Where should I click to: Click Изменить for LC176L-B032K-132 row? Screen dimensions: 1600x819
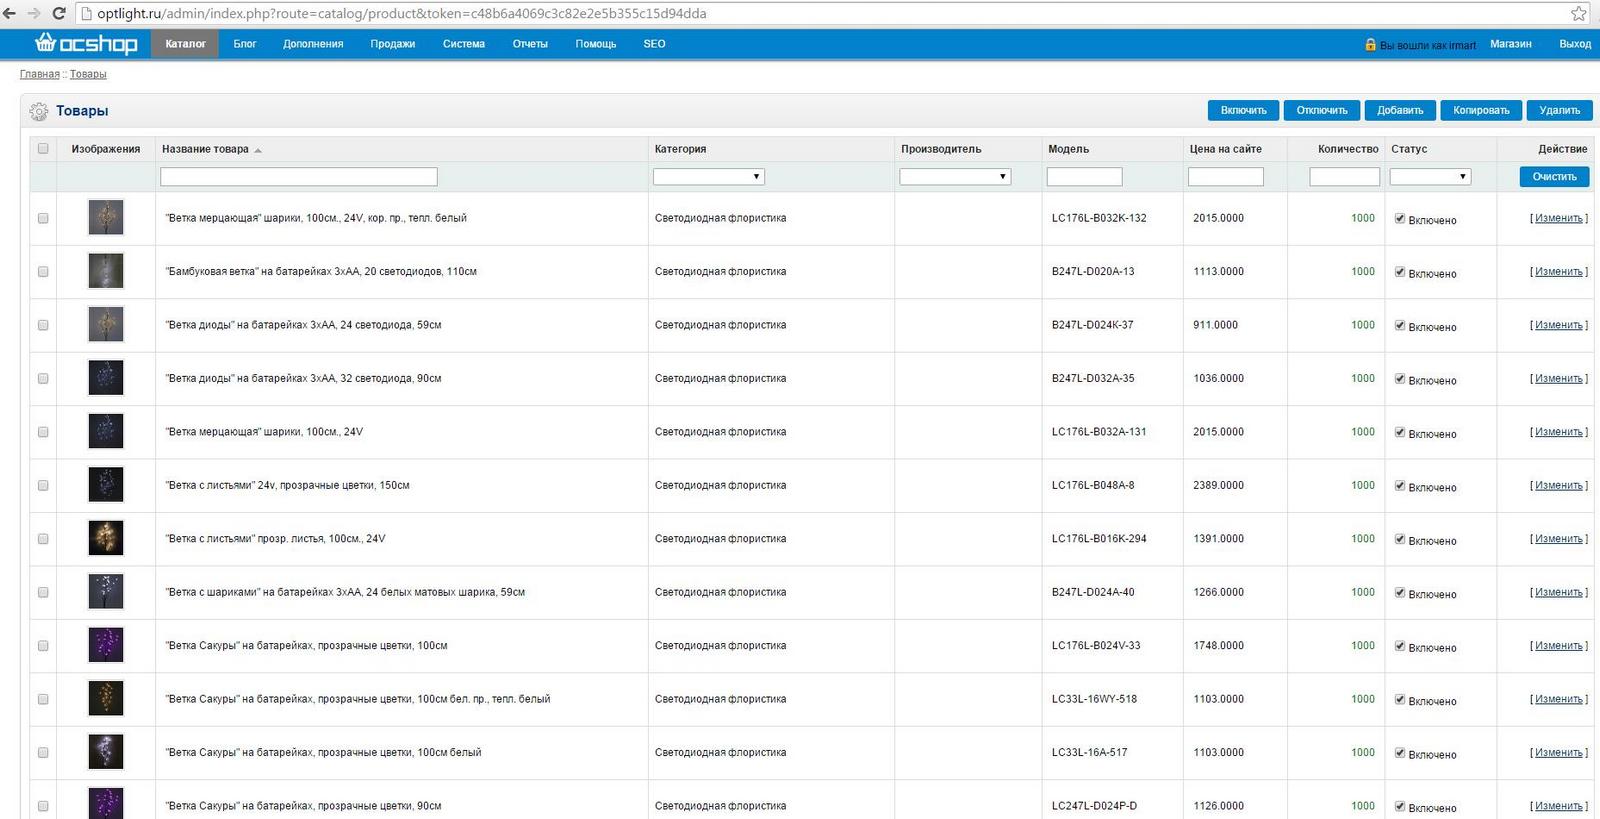tap(1559, 218)
